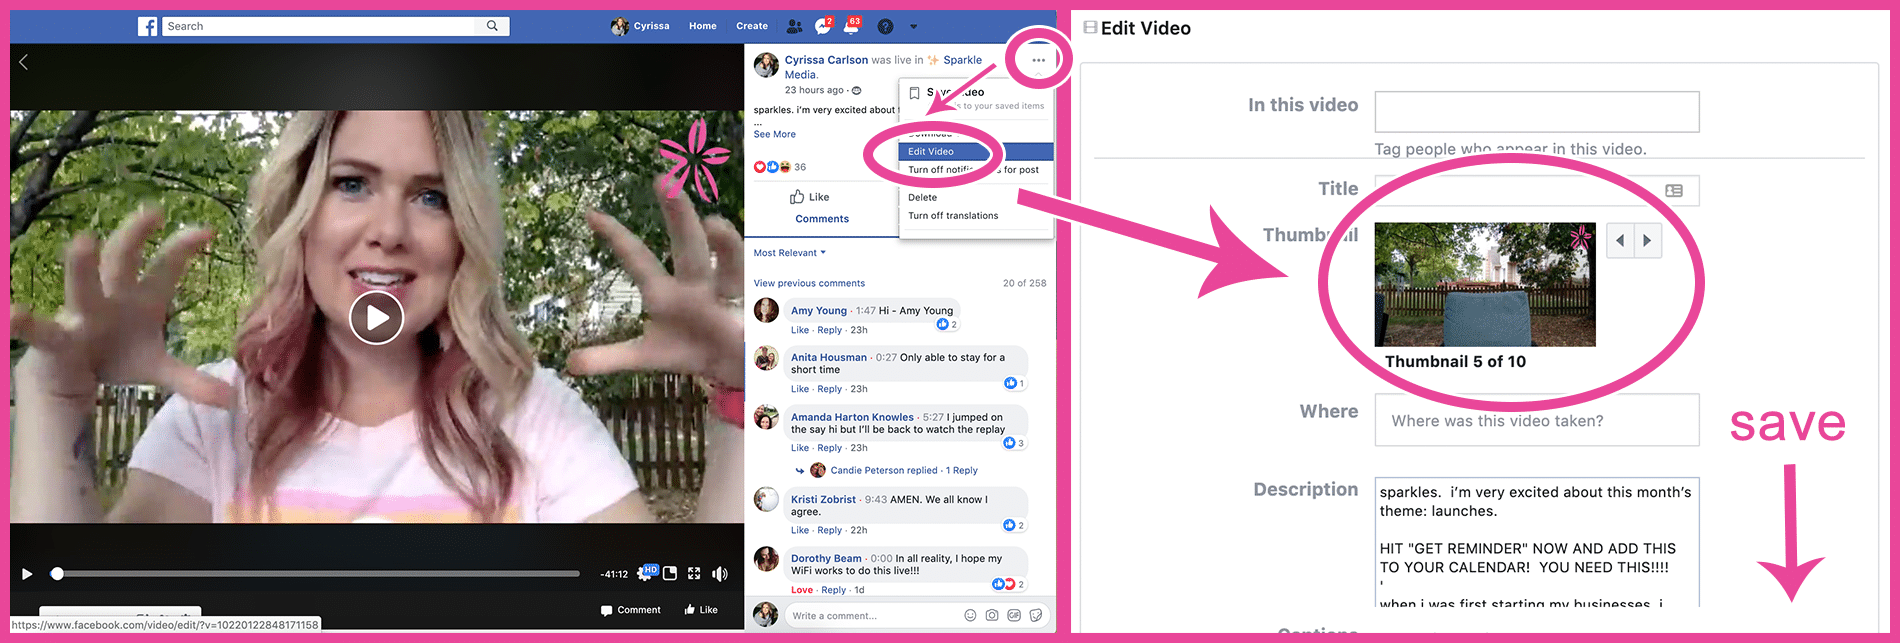Expand Candie Peterson replied 1 Reply
1900x643 pixels.
click(x=904, y=470)
